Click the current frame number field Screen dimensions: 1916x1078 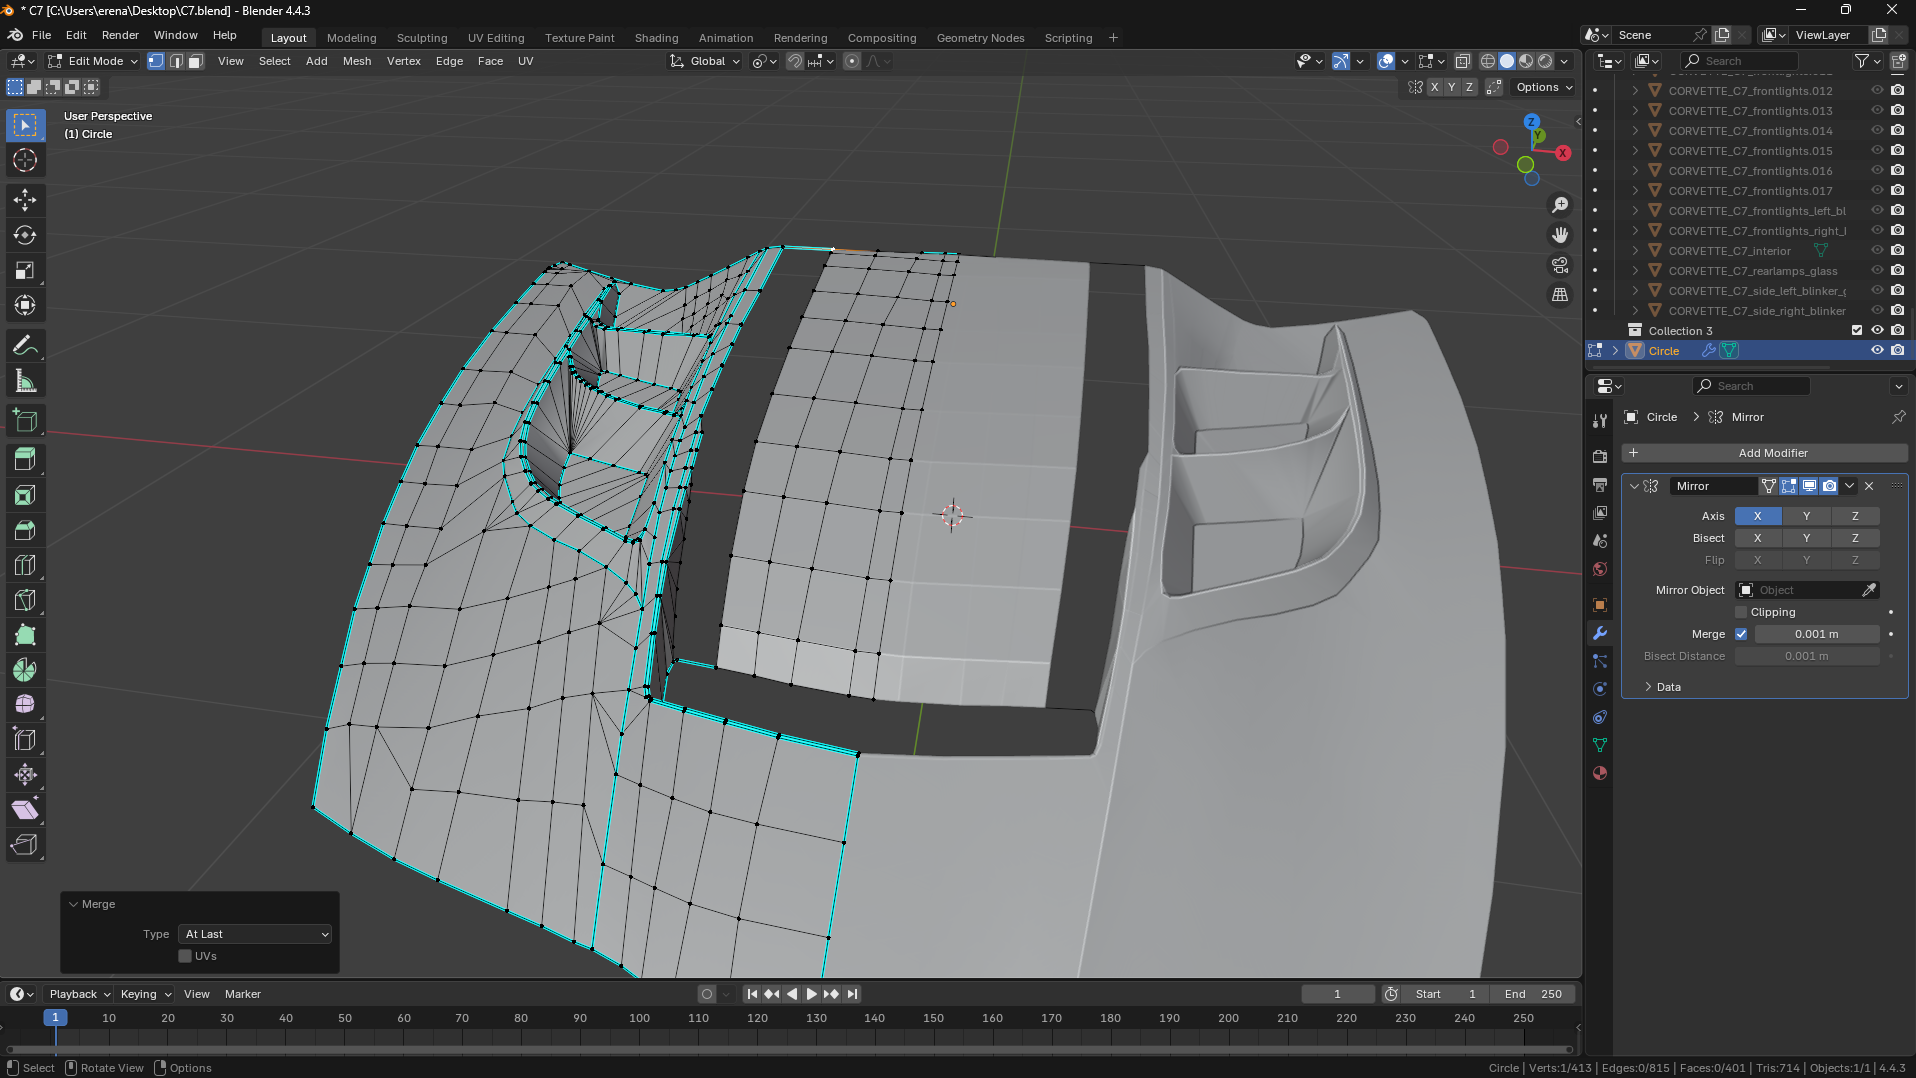[x=1337, y=994]
